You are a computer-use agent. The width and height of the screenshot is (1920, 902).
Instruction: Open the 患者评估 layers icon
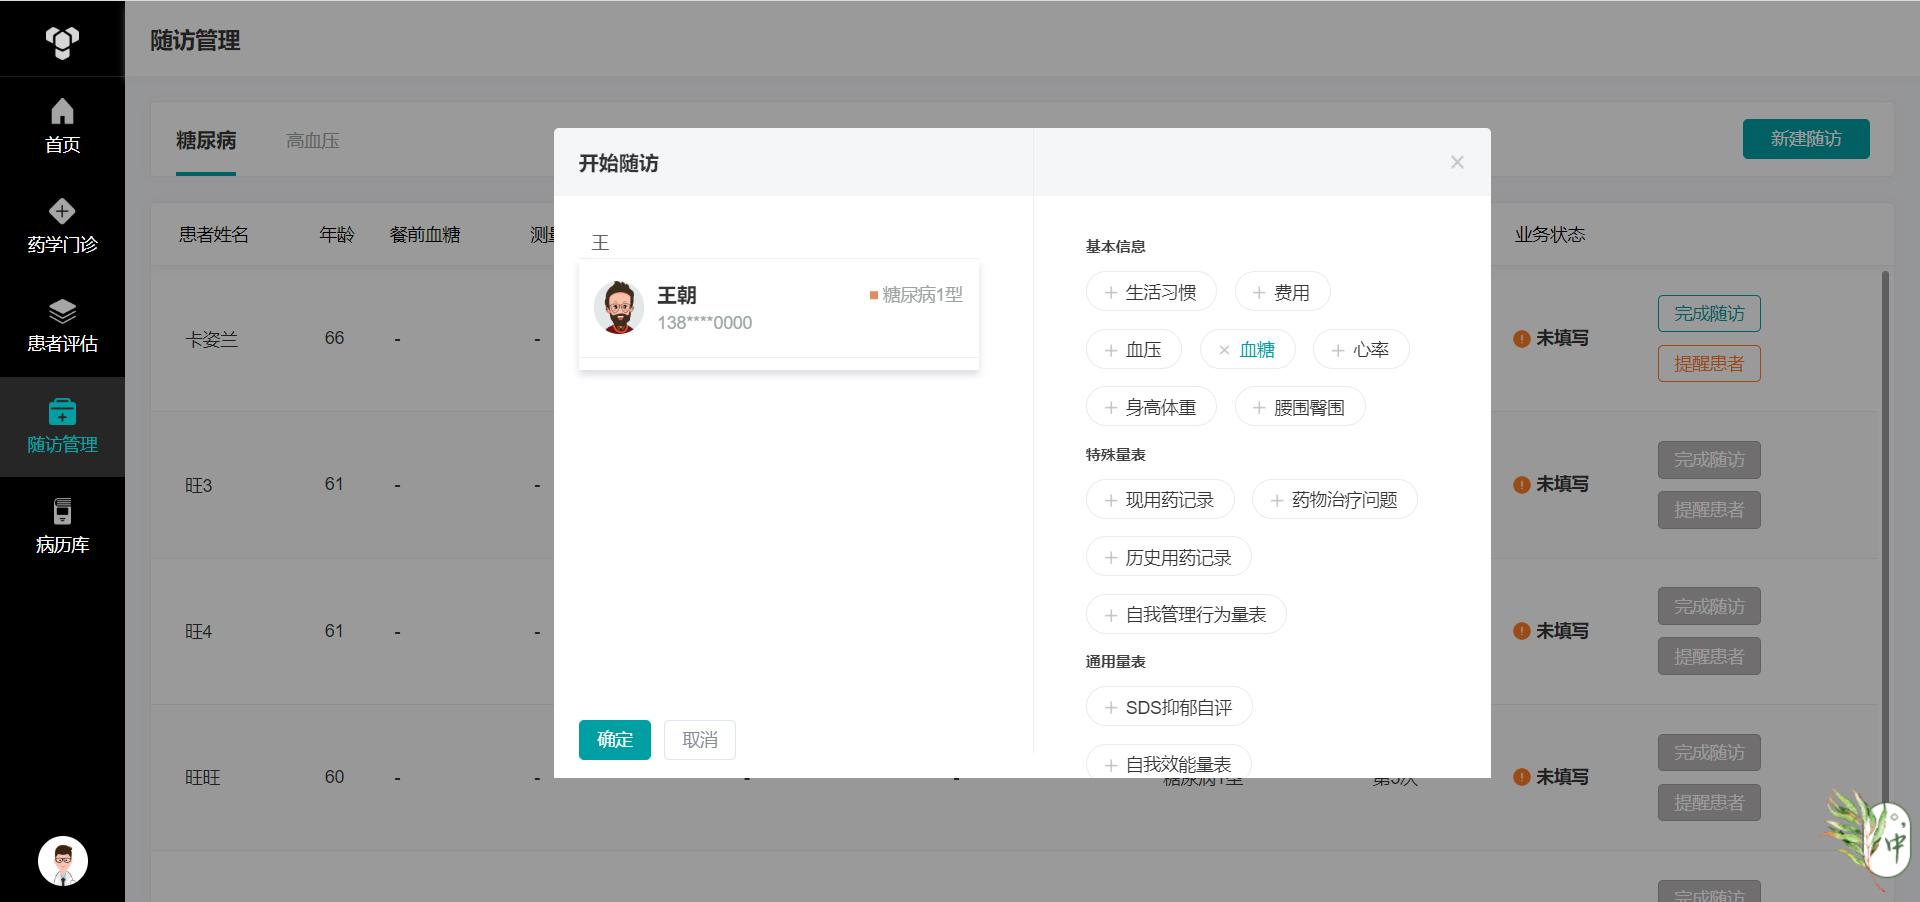(x=62, y=311)
